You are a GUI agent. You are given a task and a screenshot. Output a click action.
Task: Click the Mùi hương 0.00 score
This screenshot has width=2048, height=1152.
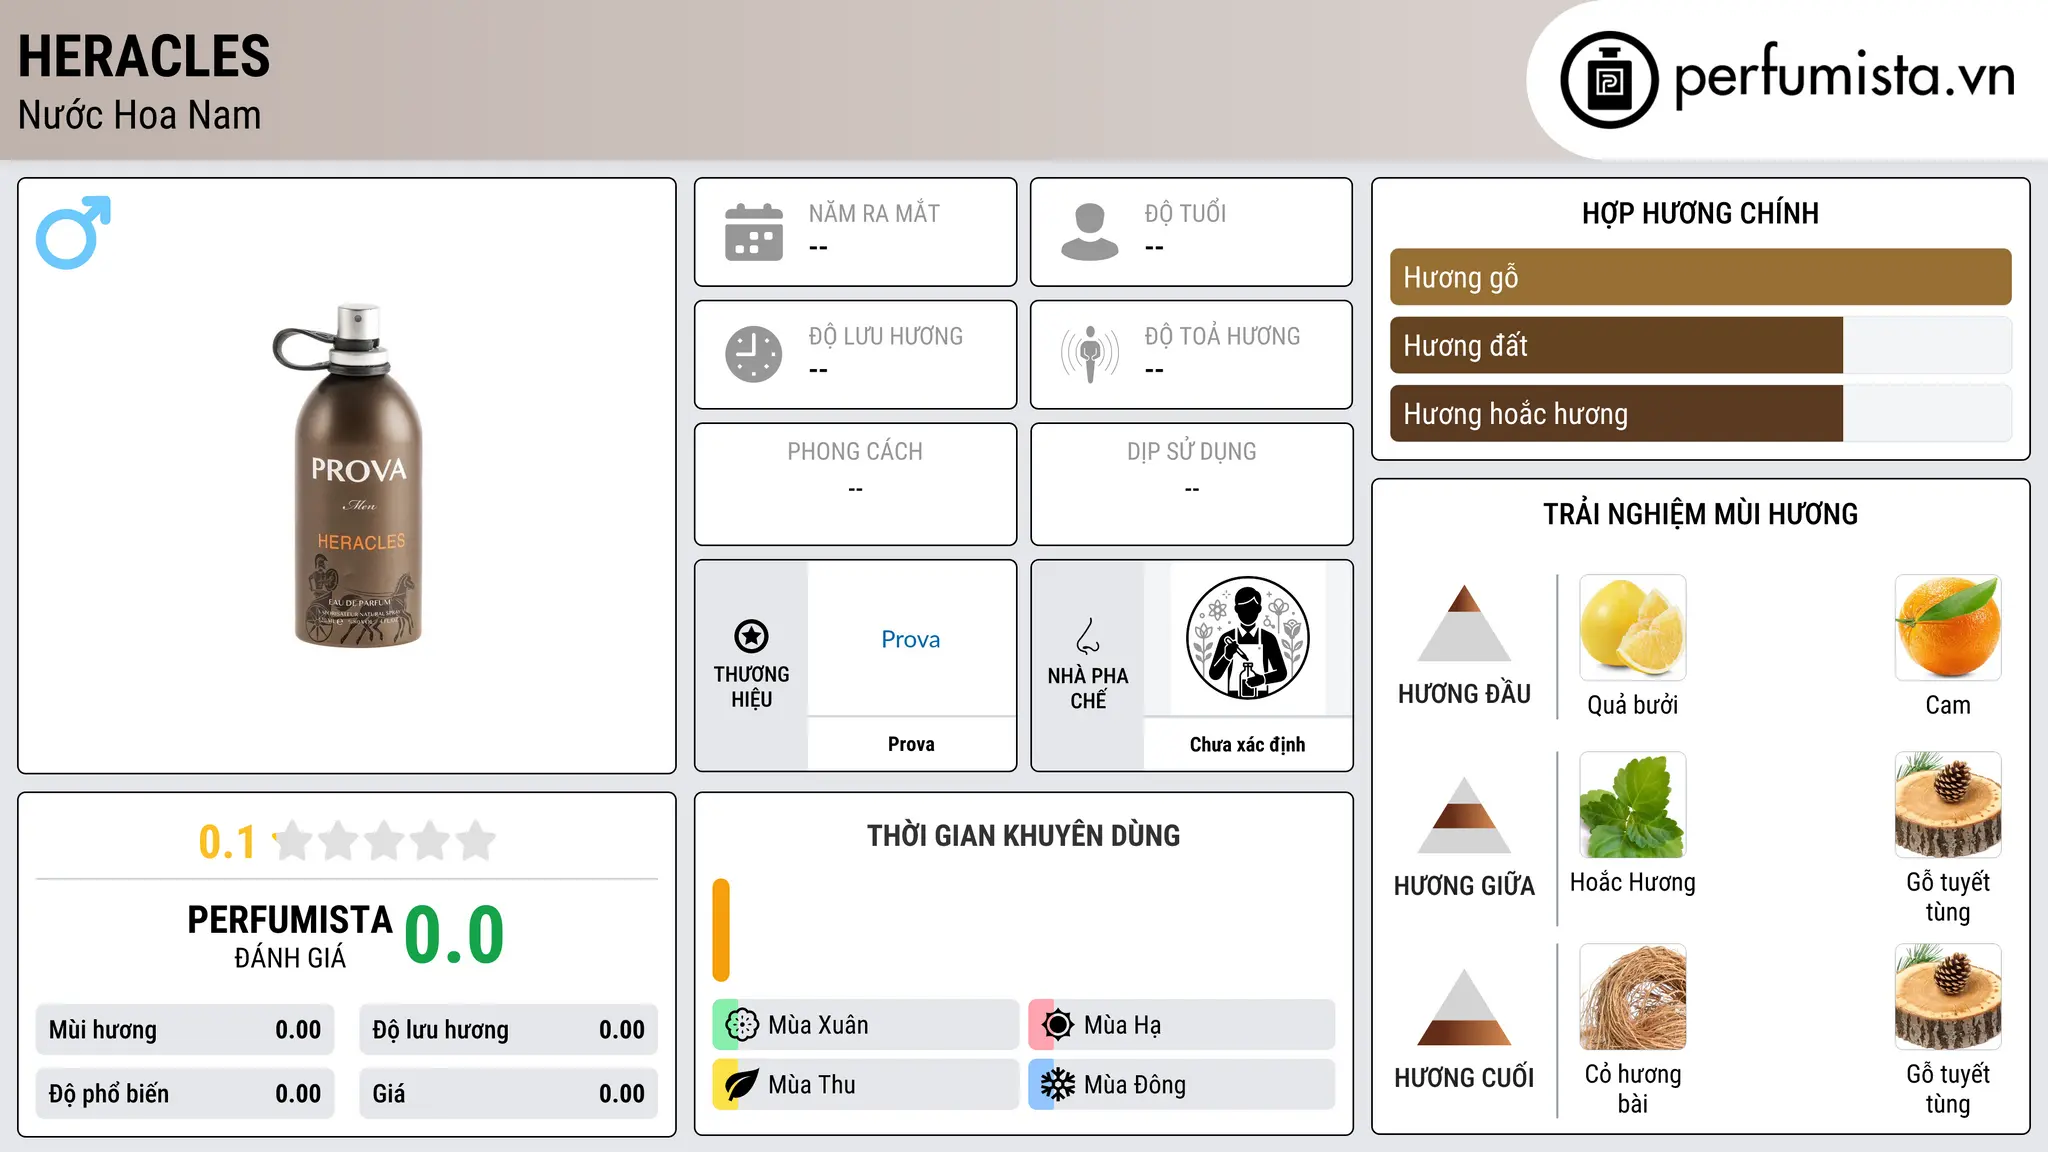(x=185, y=1030)
